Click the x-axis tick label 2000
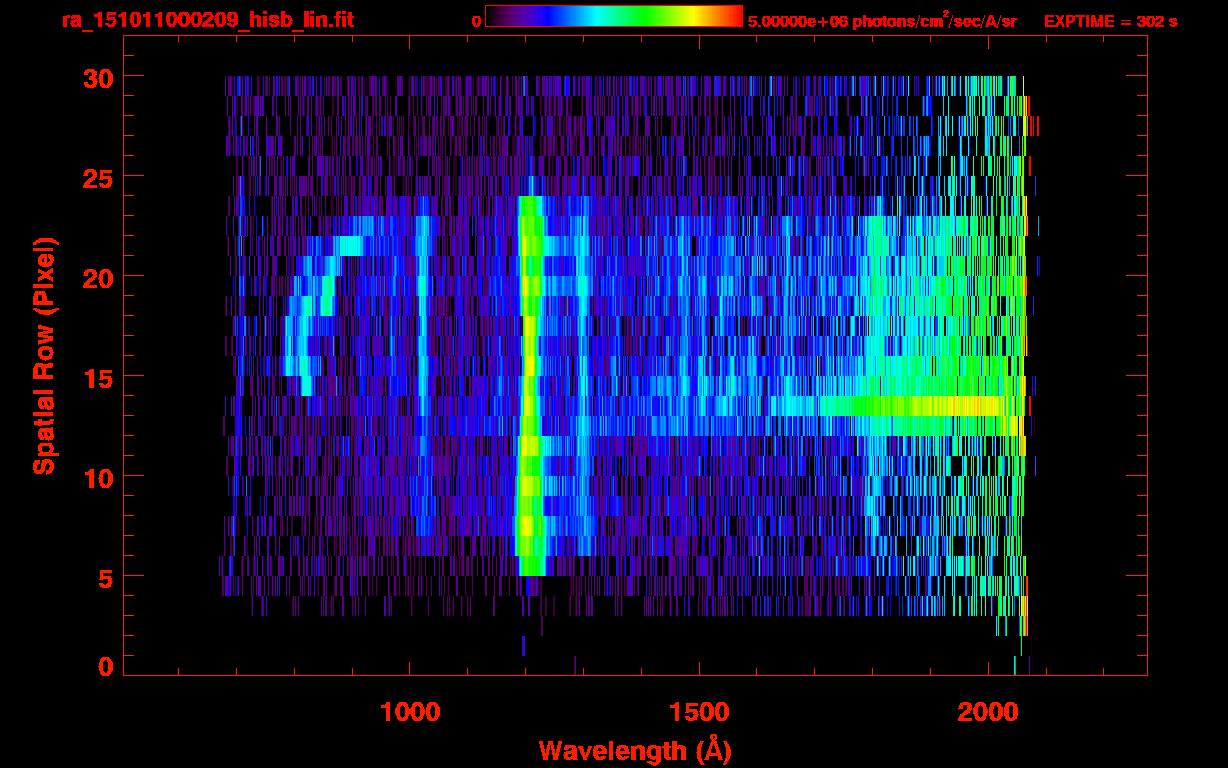The height and width of the screenshot is (768, 1228). [x=987, y=712]
